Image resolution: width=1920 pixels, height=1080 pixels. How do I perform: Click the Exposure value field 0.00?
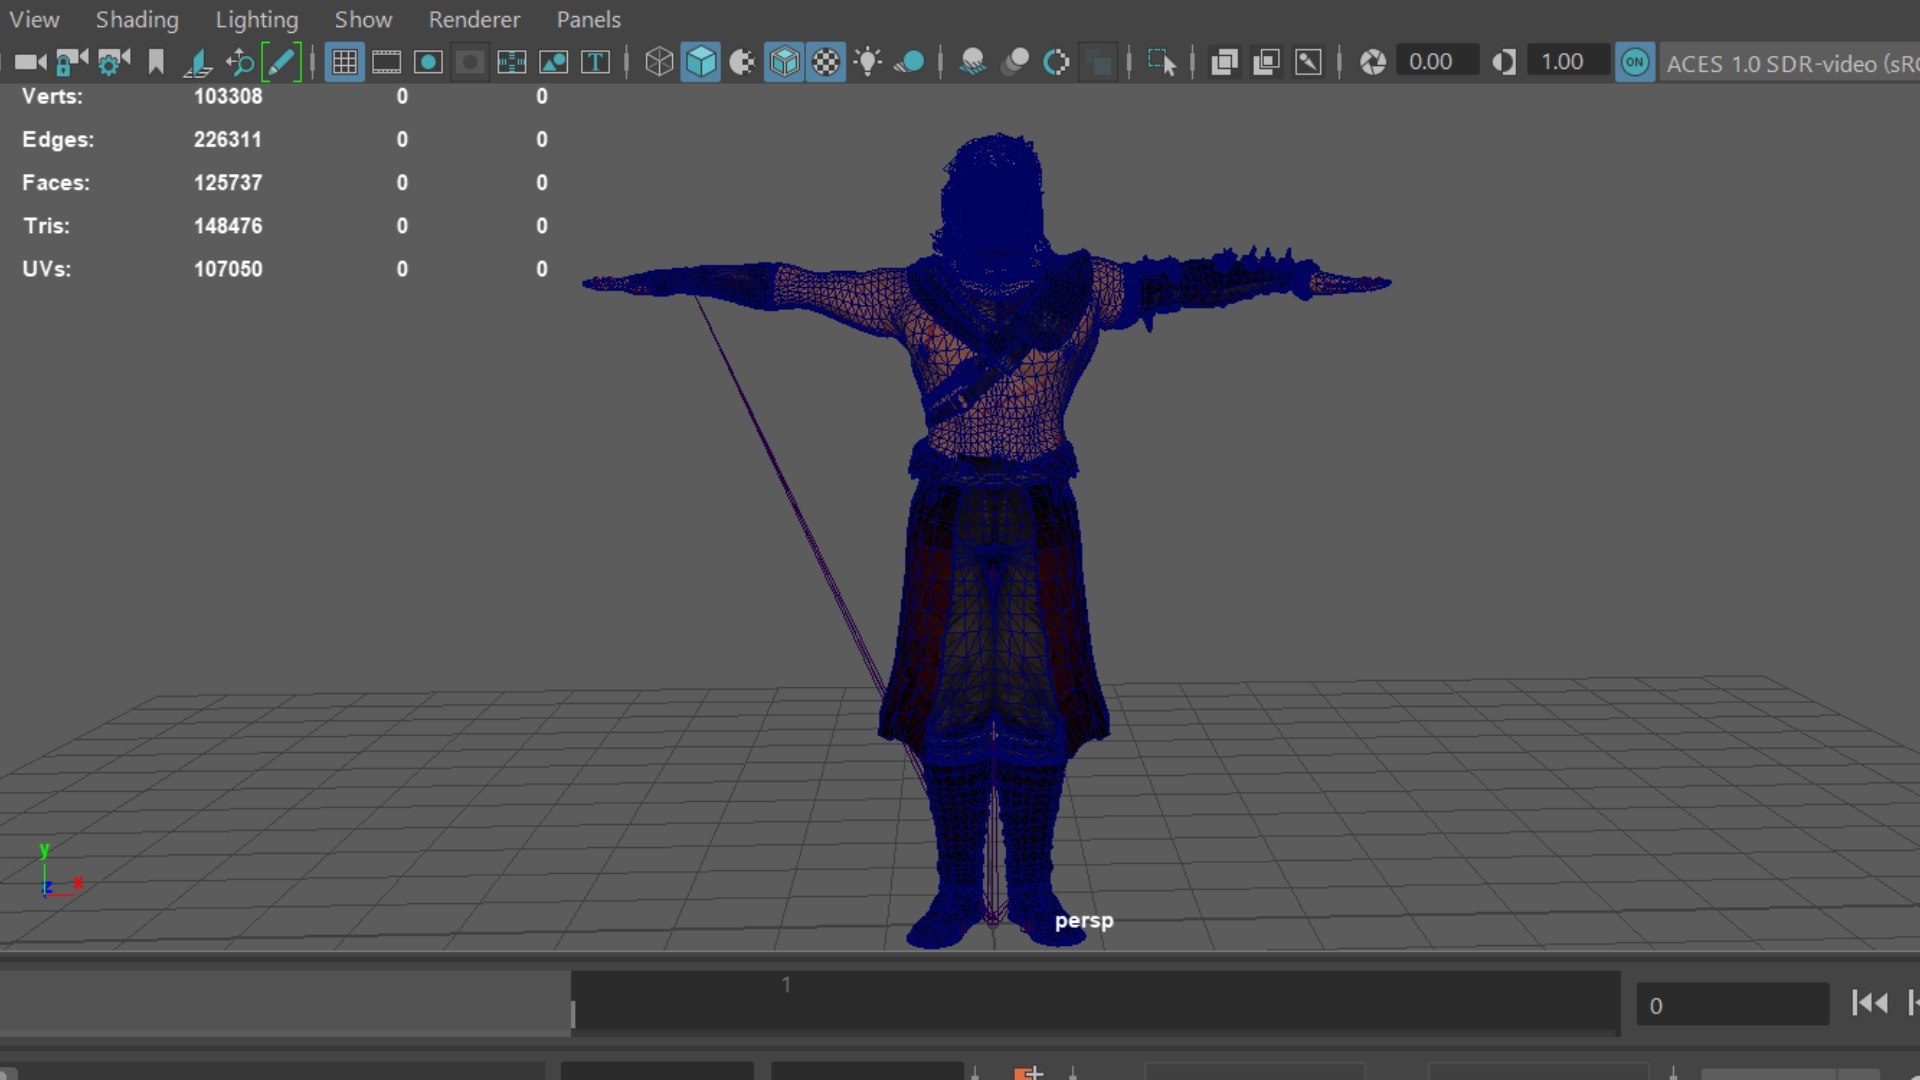tap(1436, 62)
